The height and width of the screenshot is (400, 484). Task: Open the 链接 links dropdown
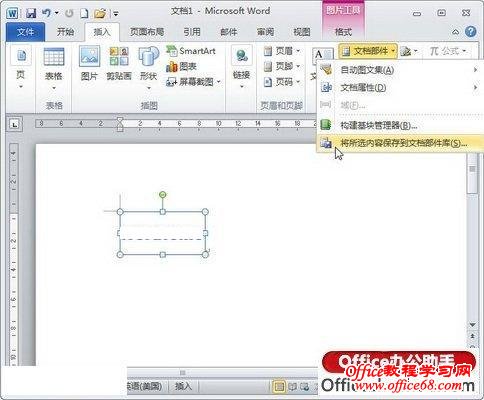pyautogui.click(x=241, y=68)
